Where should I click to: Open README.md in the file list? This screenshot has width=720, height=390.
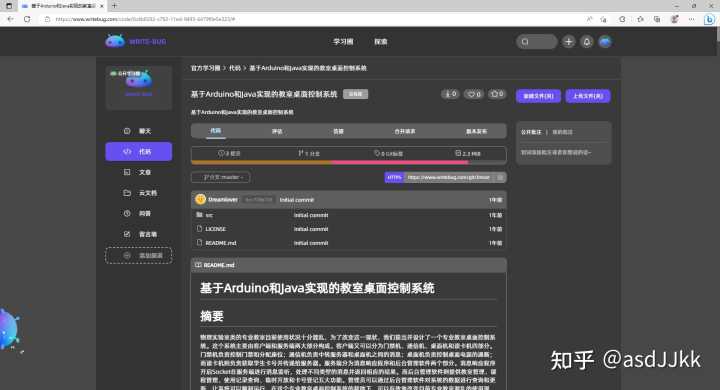click(x=220, y=243)
